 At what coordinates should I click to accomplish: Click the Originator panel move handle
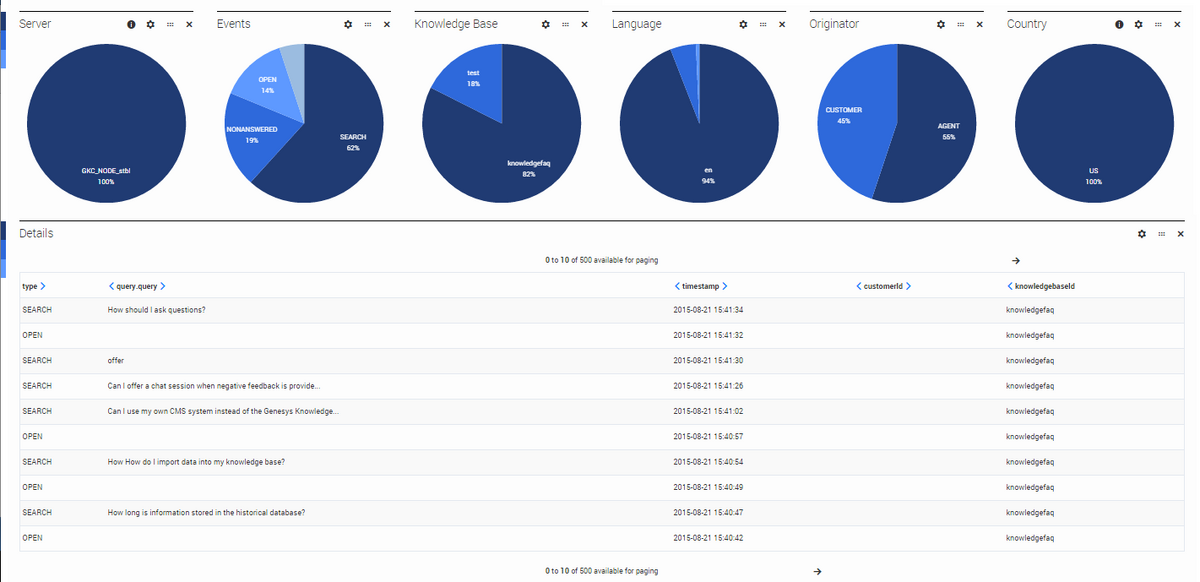960,24
